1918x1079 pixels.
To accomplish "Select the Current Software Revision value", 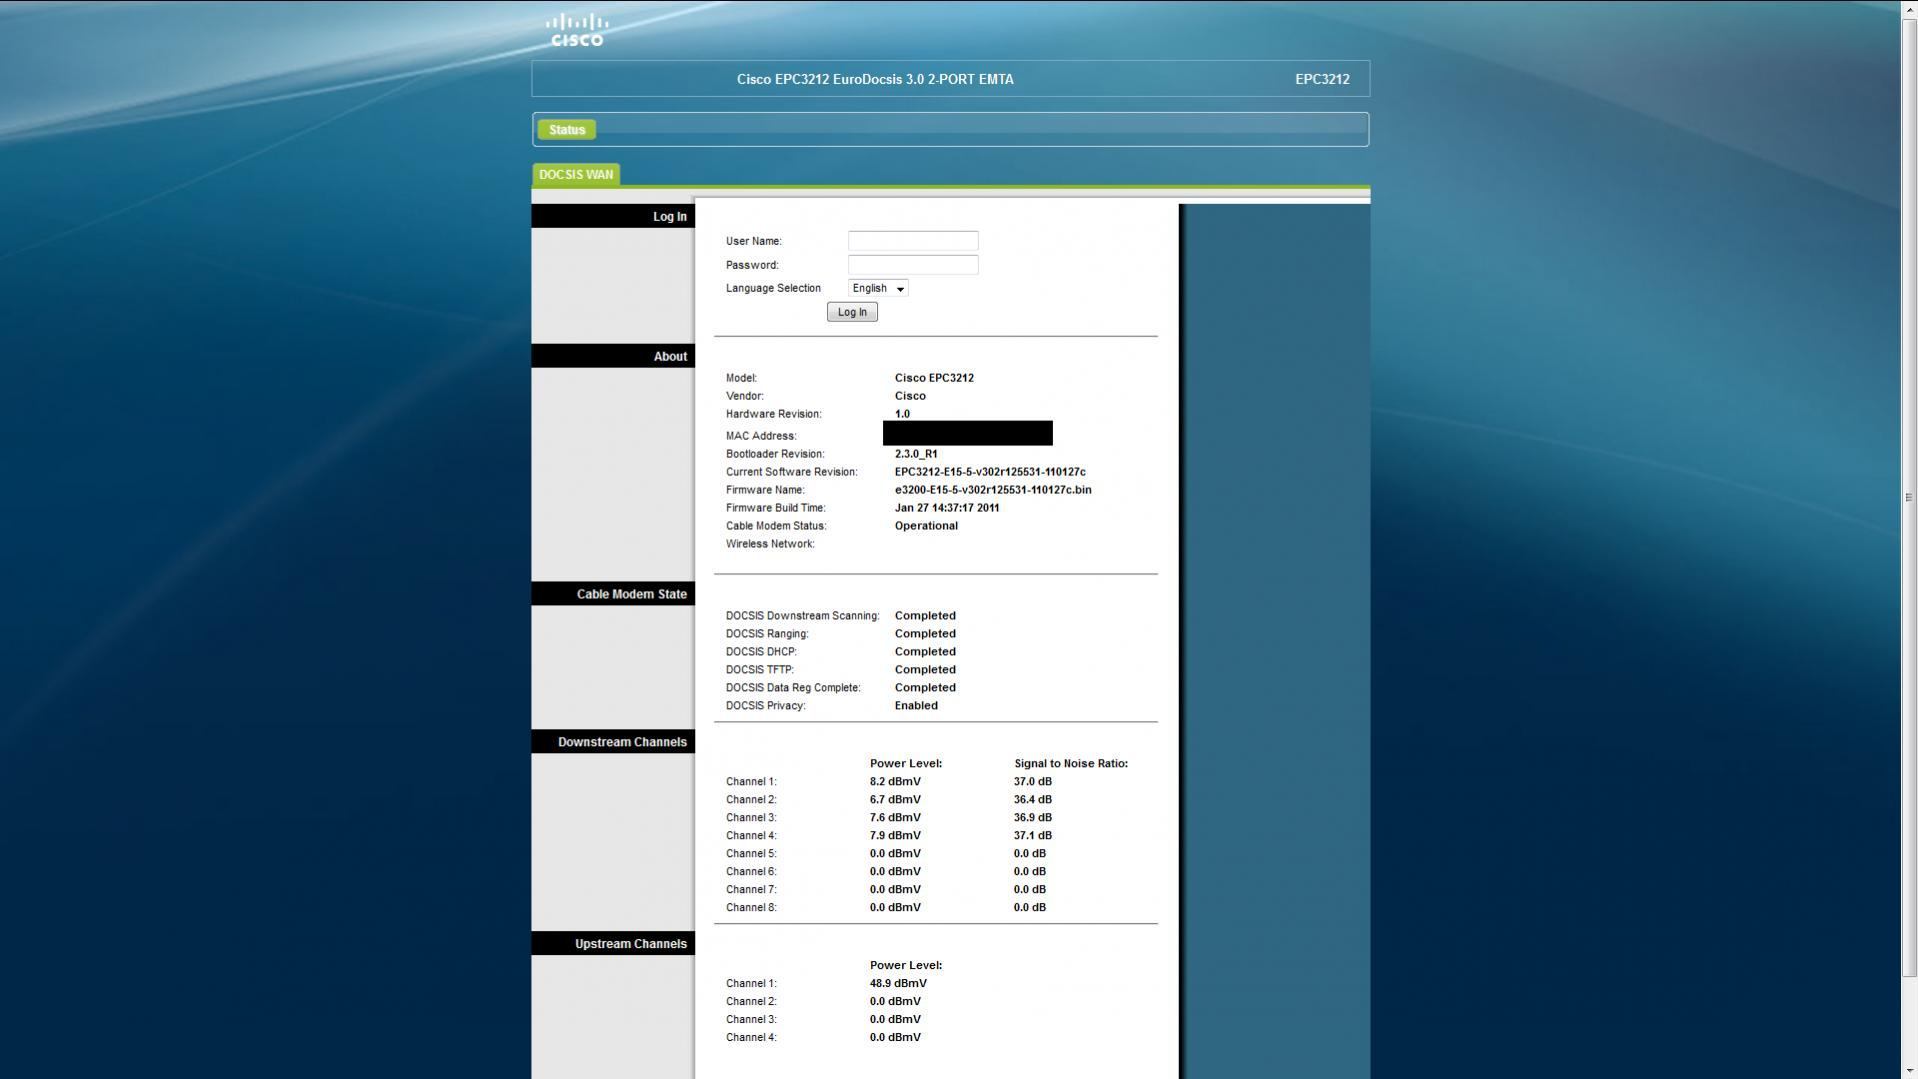I will (x=990, y=472).
